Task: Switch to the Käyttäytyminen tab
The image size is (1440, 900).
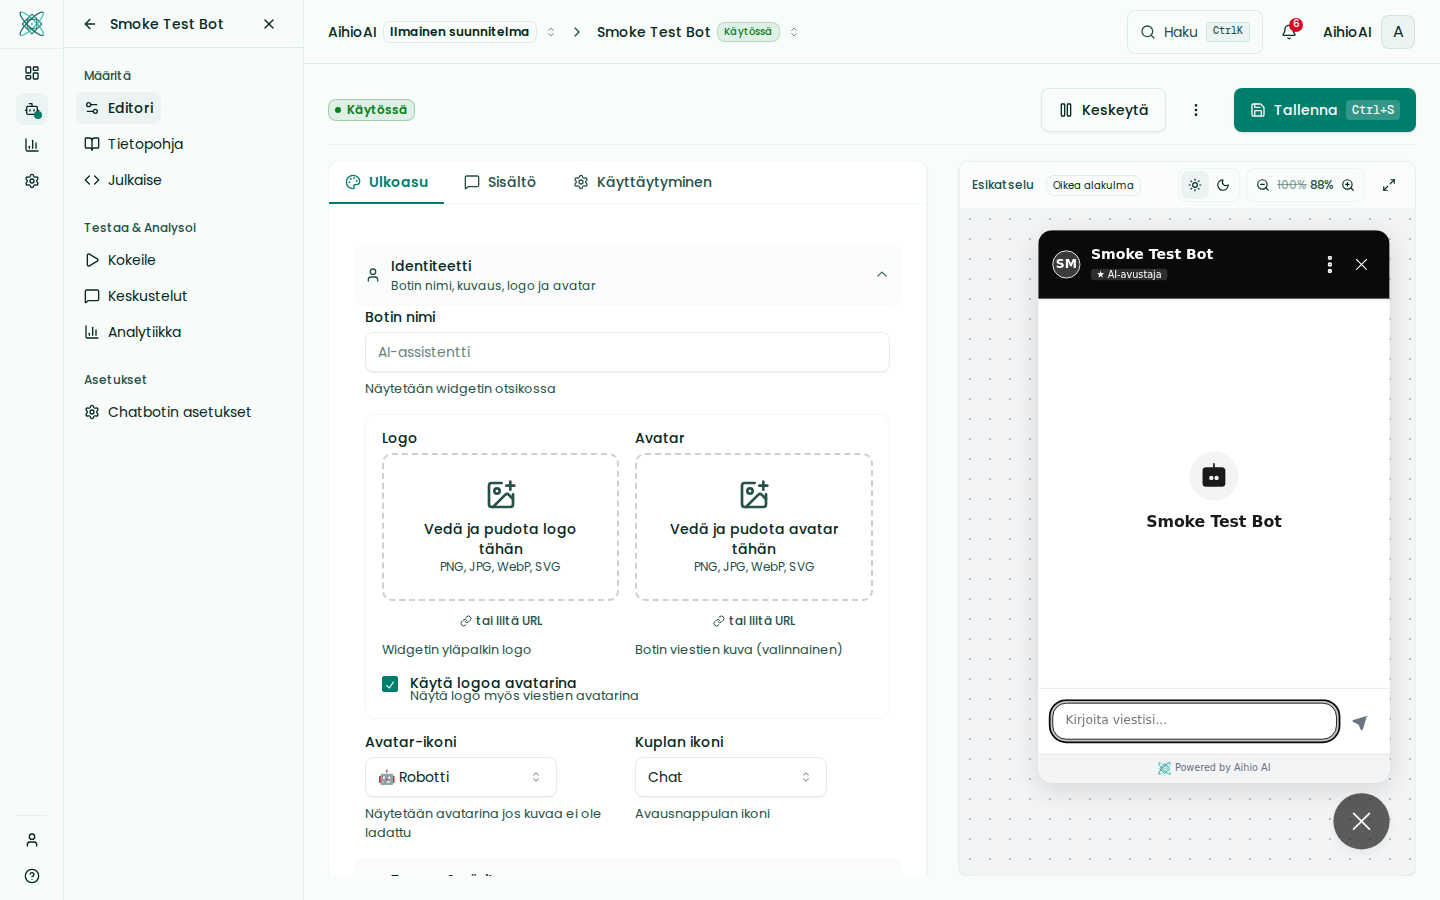Action: point(642,182)
